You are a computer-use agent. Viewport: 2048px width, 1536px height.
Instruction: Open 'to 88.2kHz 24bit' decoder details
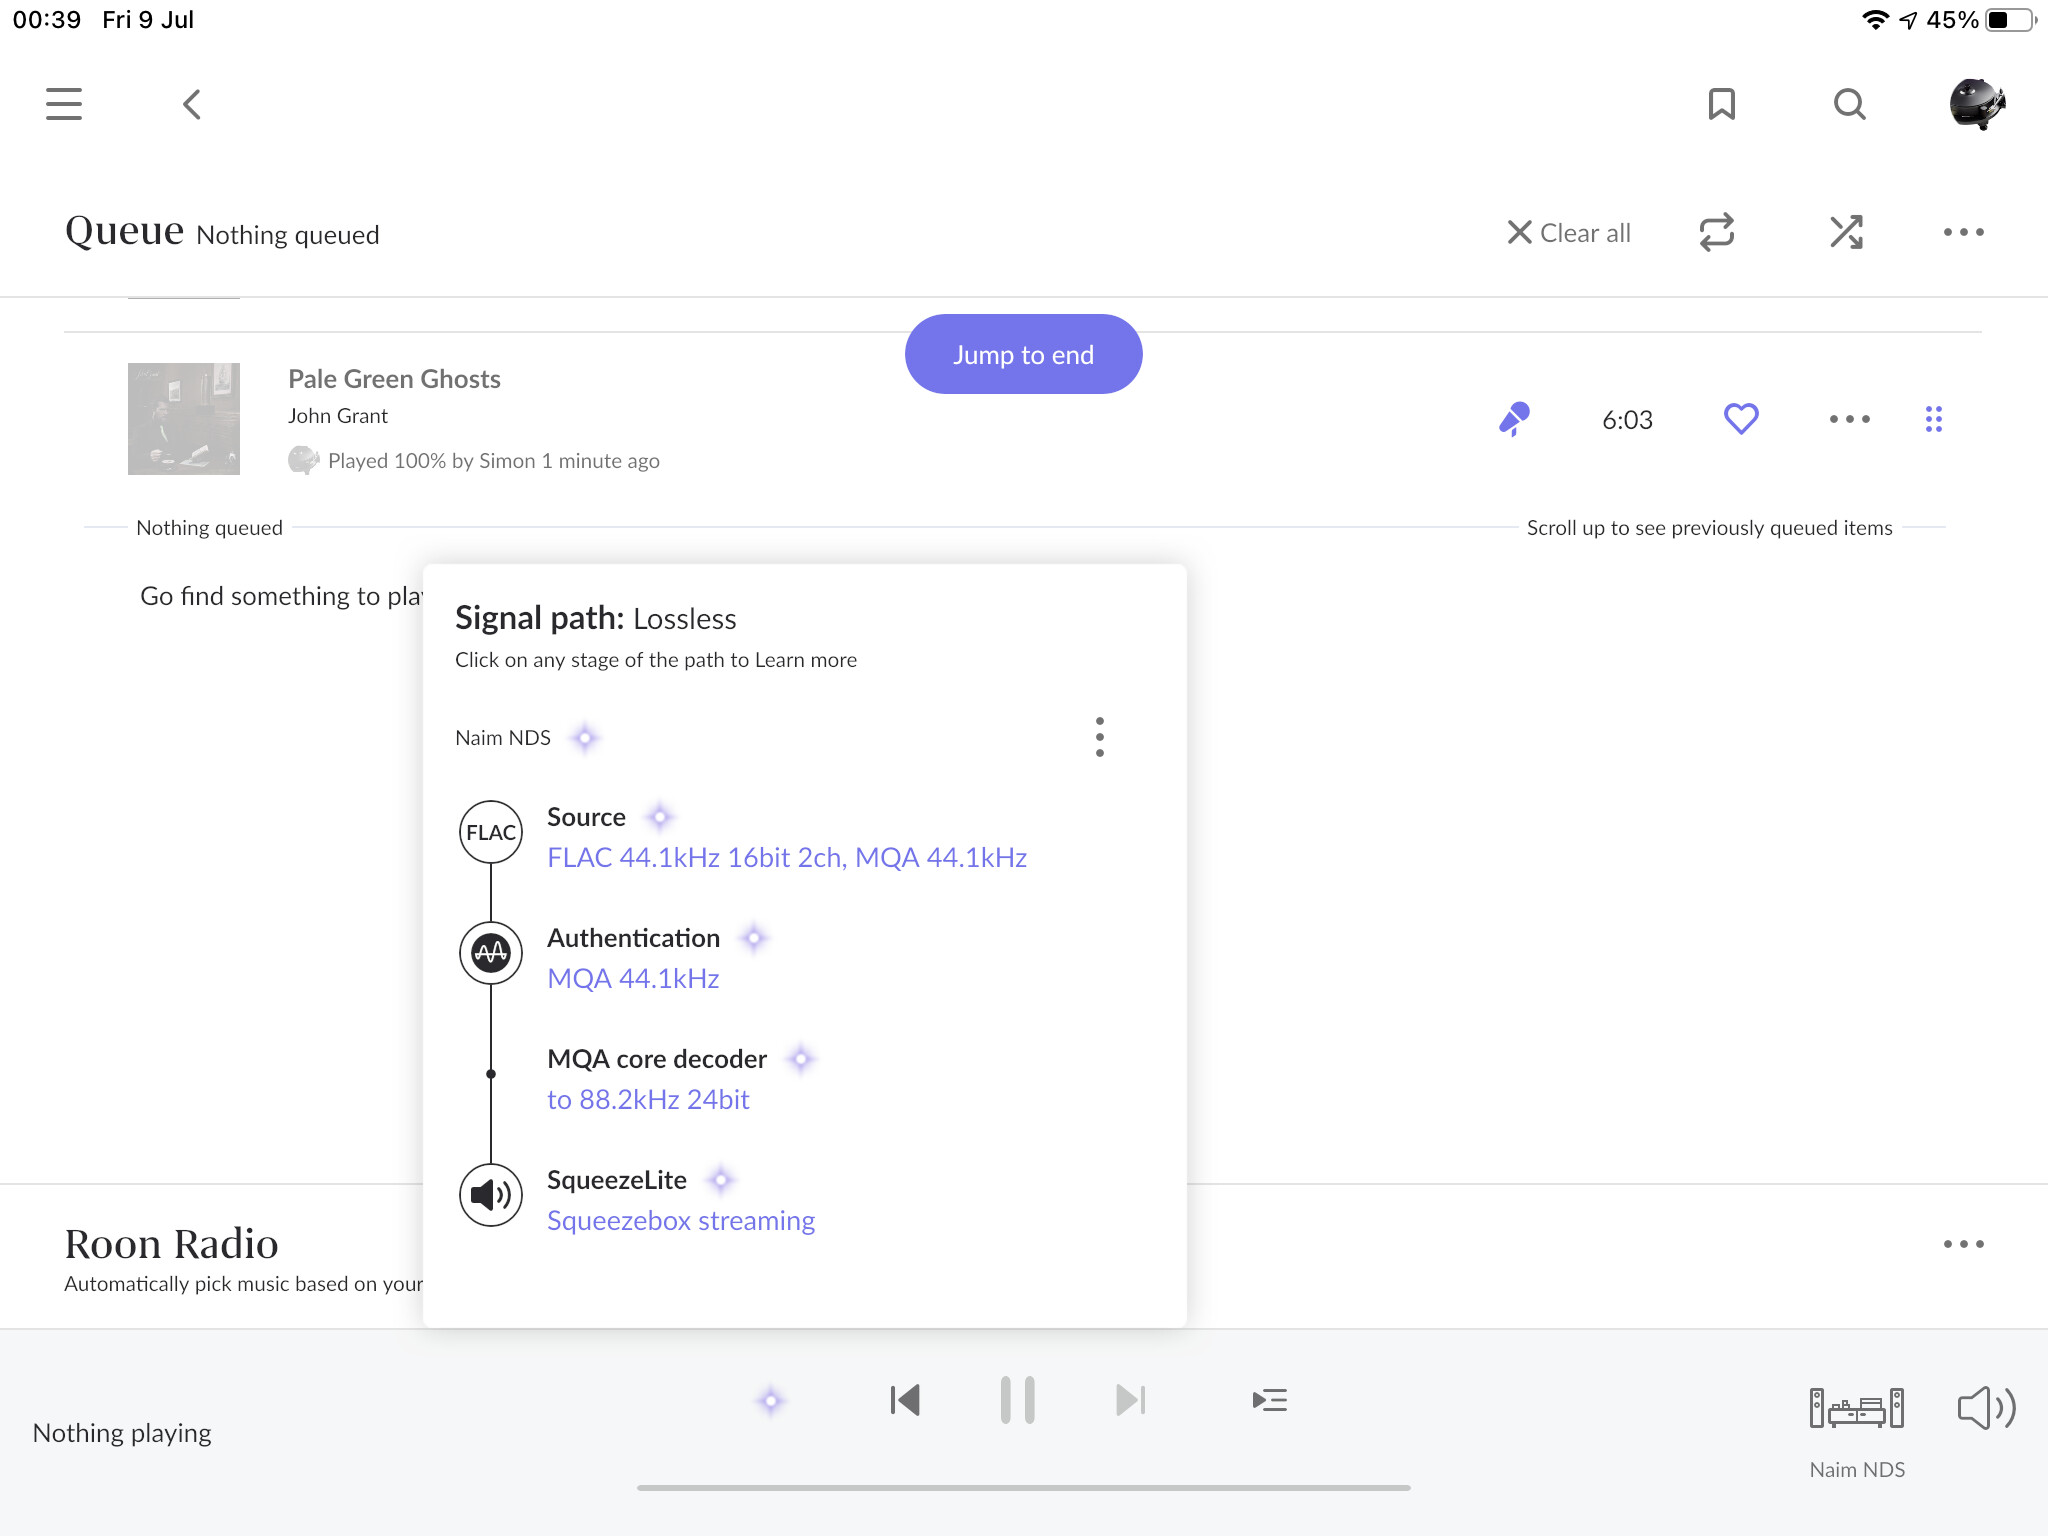coord(648,1100)
